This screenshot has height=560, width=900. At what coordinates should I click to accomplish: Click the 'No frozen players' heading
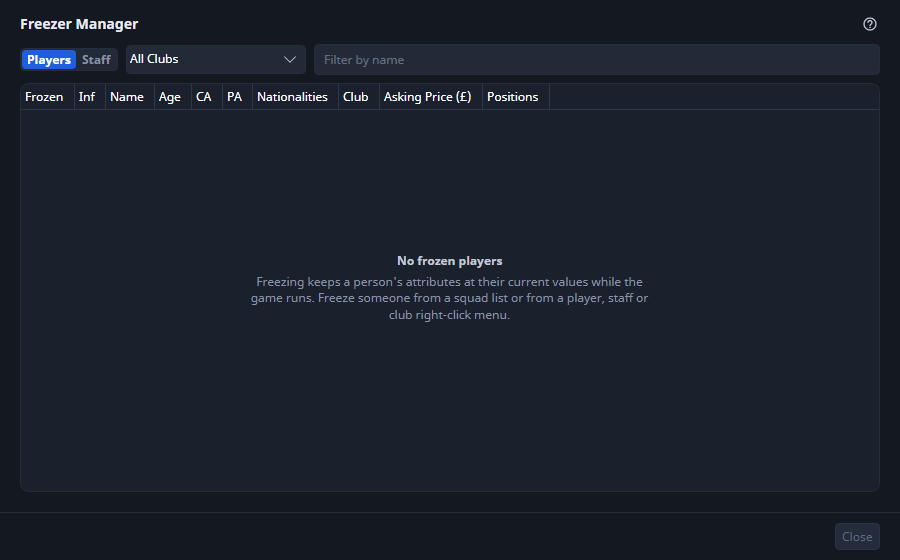coord(449,261)
